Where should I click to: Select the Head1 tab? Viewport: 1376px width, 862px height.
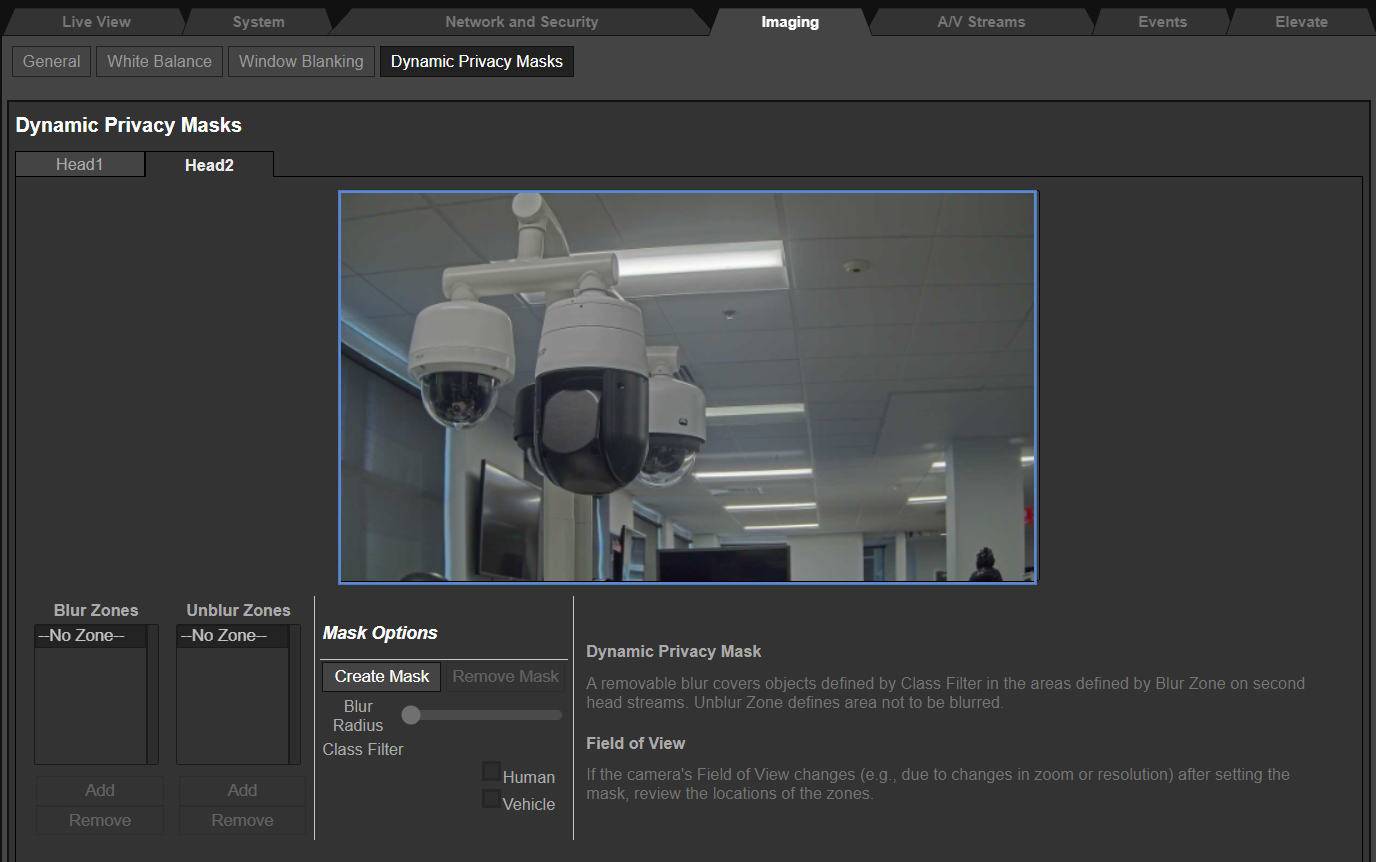(80, 164)
